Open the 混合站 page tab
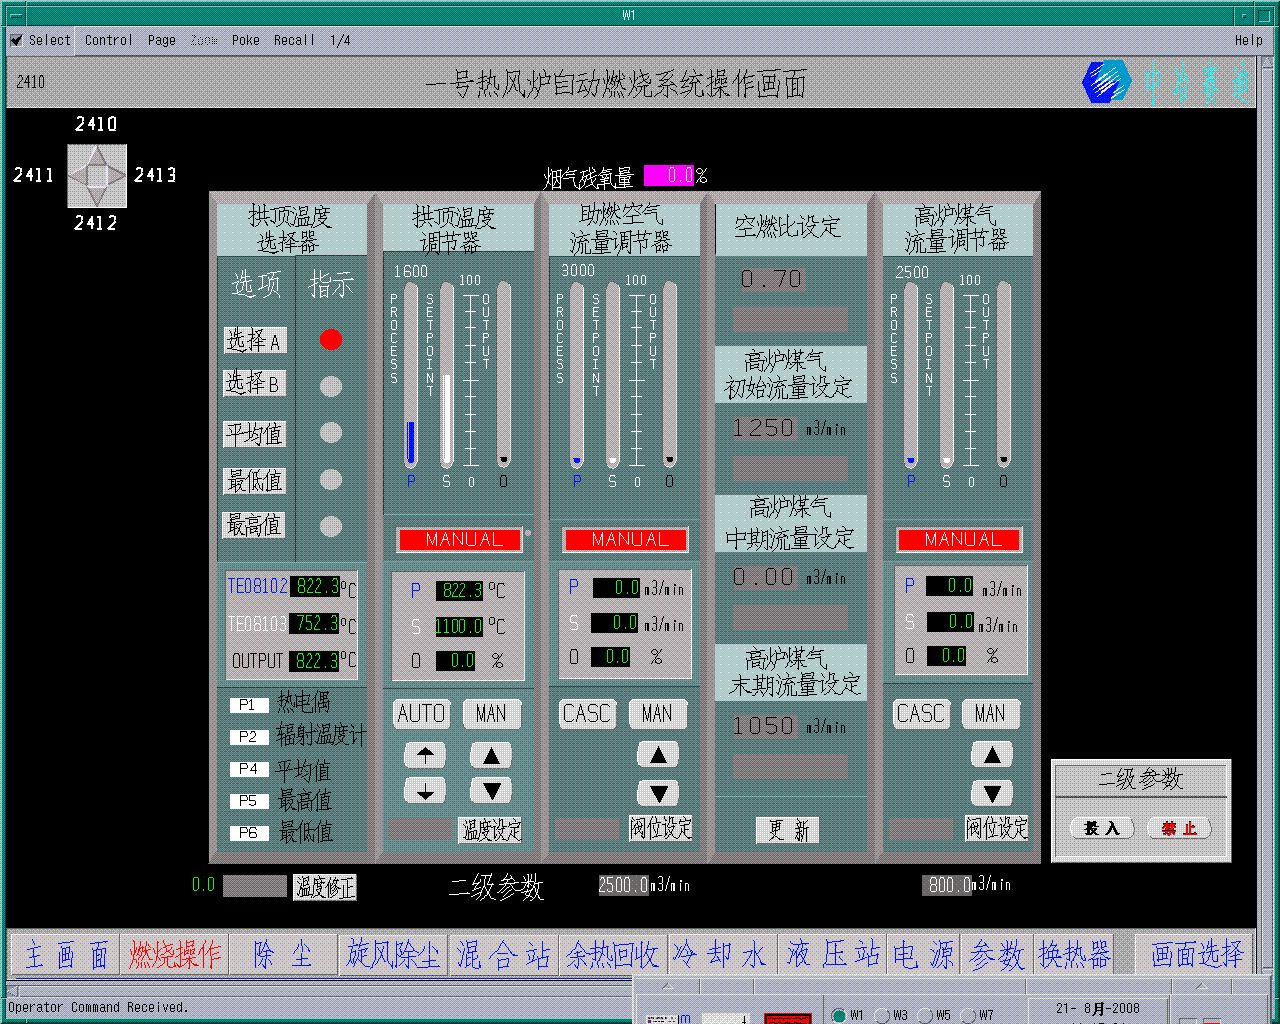Screen dimensions: 1280x1024 (504, 955)
